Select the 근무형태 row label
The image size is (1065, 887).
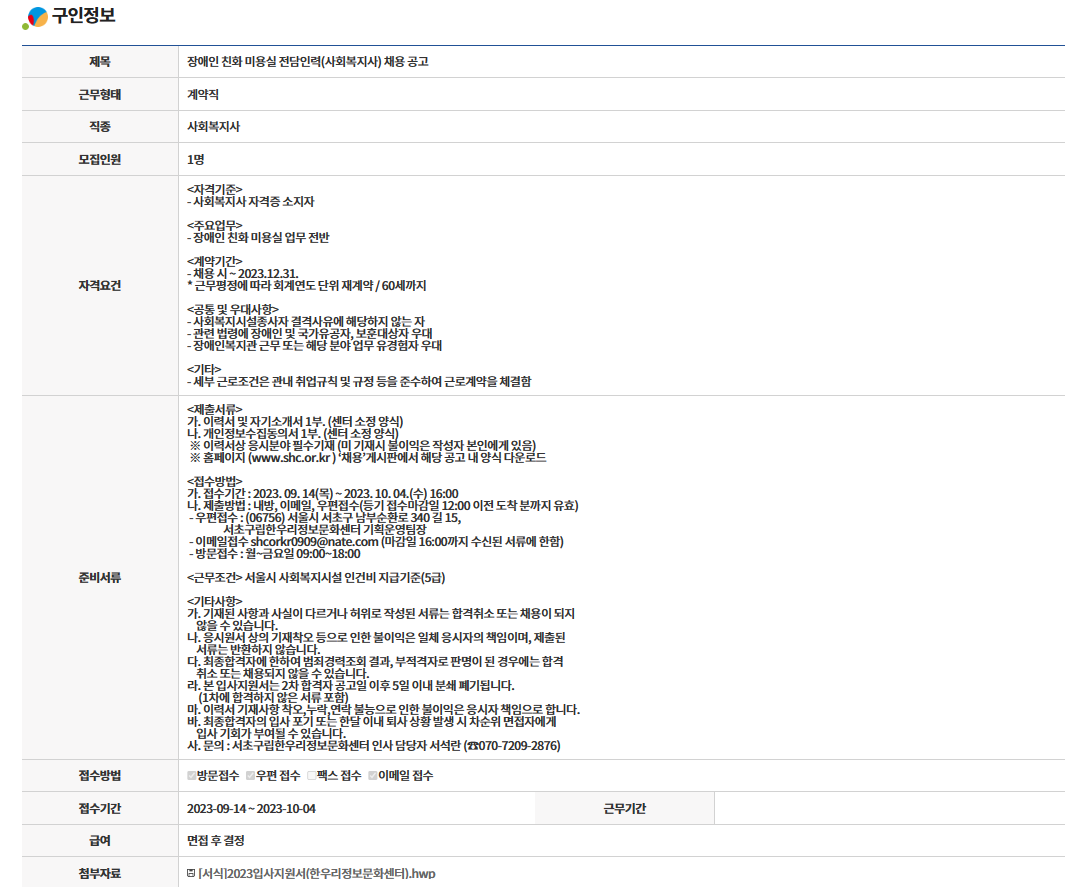(x=99, y=94)
